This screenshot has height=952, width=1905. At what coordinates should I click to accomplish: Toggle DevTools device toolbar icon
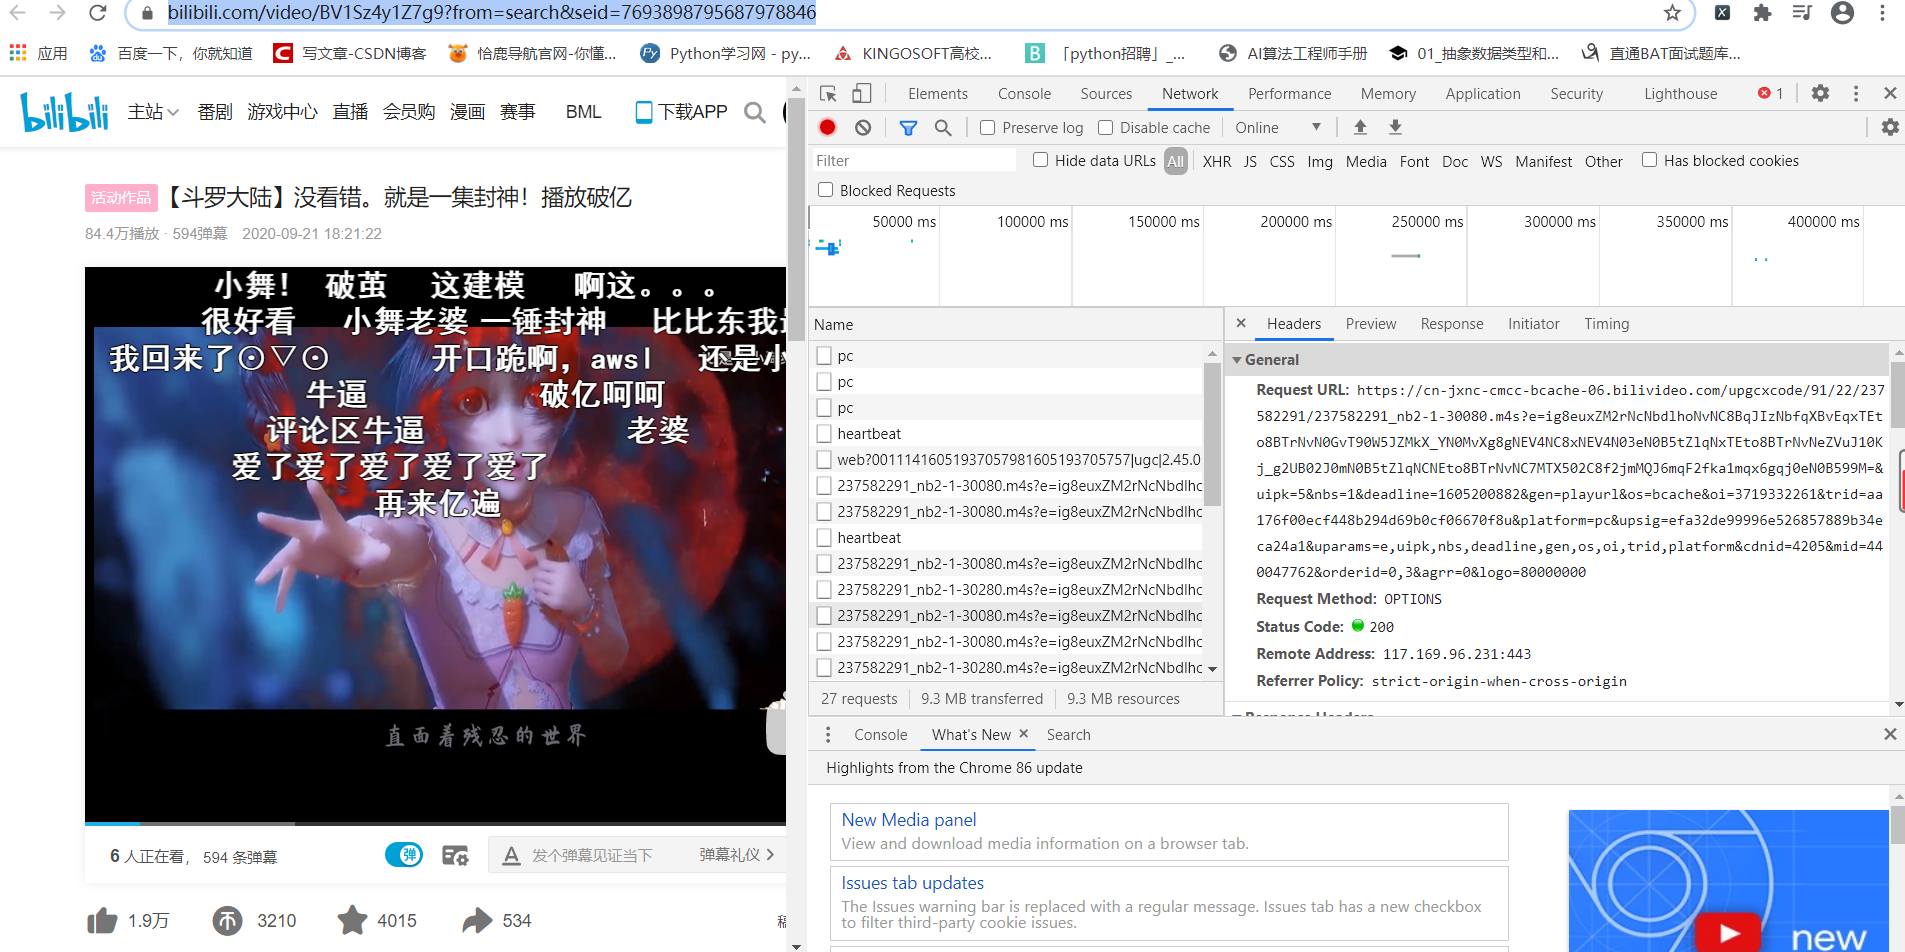click(x=861, y=93)
